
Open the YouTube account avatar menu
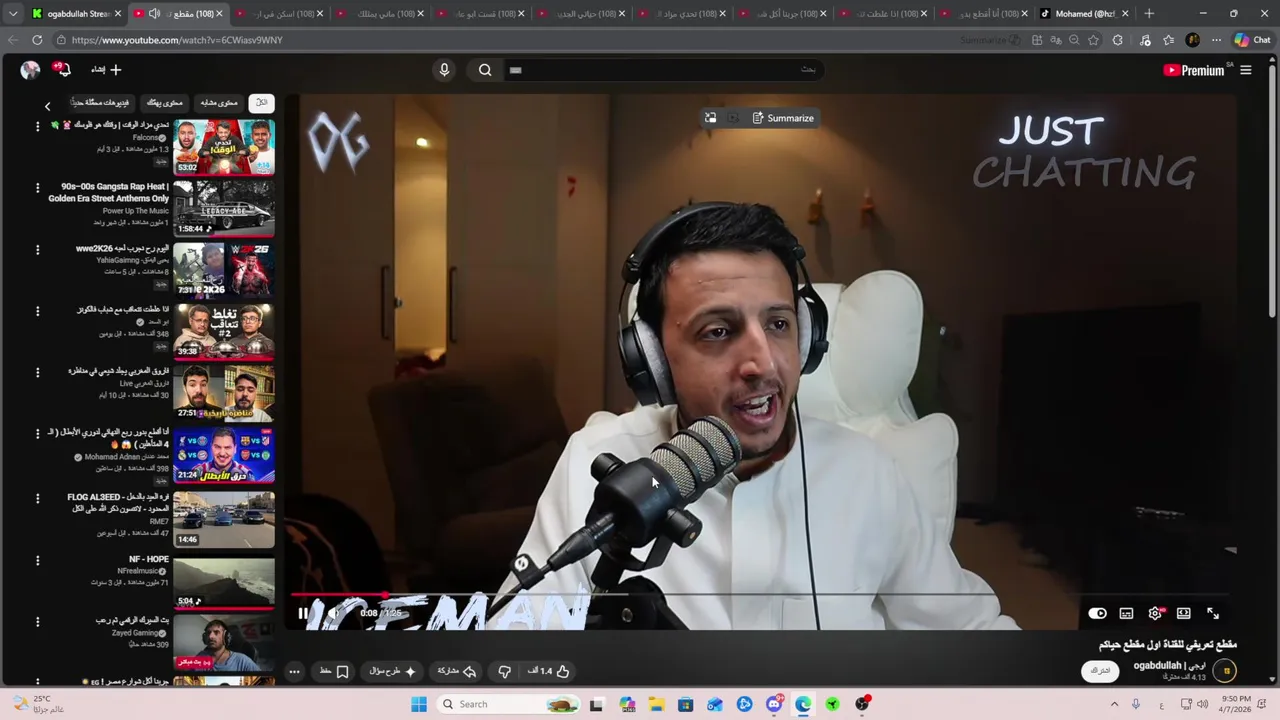coord(30,70)
